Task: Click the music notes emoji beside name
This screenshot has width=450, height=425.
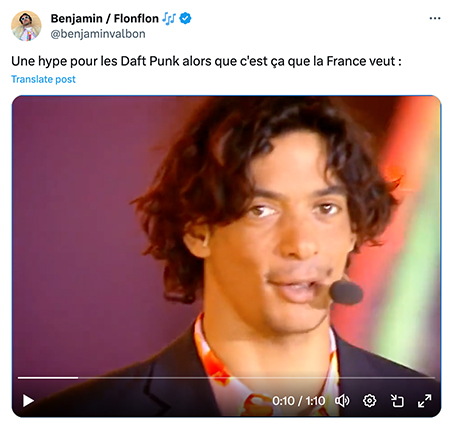Action: [169, 19]
